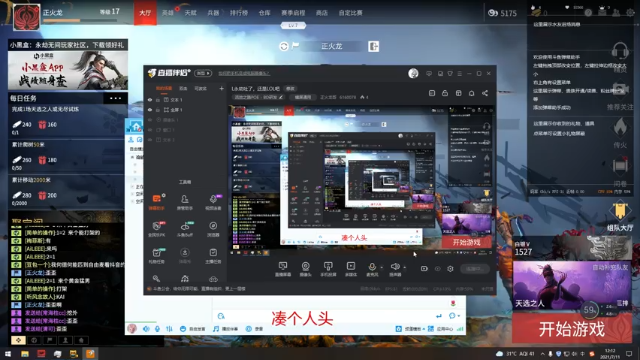Expand the chat bubble dropdown arrow
640x360 pixels.
(459, 316)
